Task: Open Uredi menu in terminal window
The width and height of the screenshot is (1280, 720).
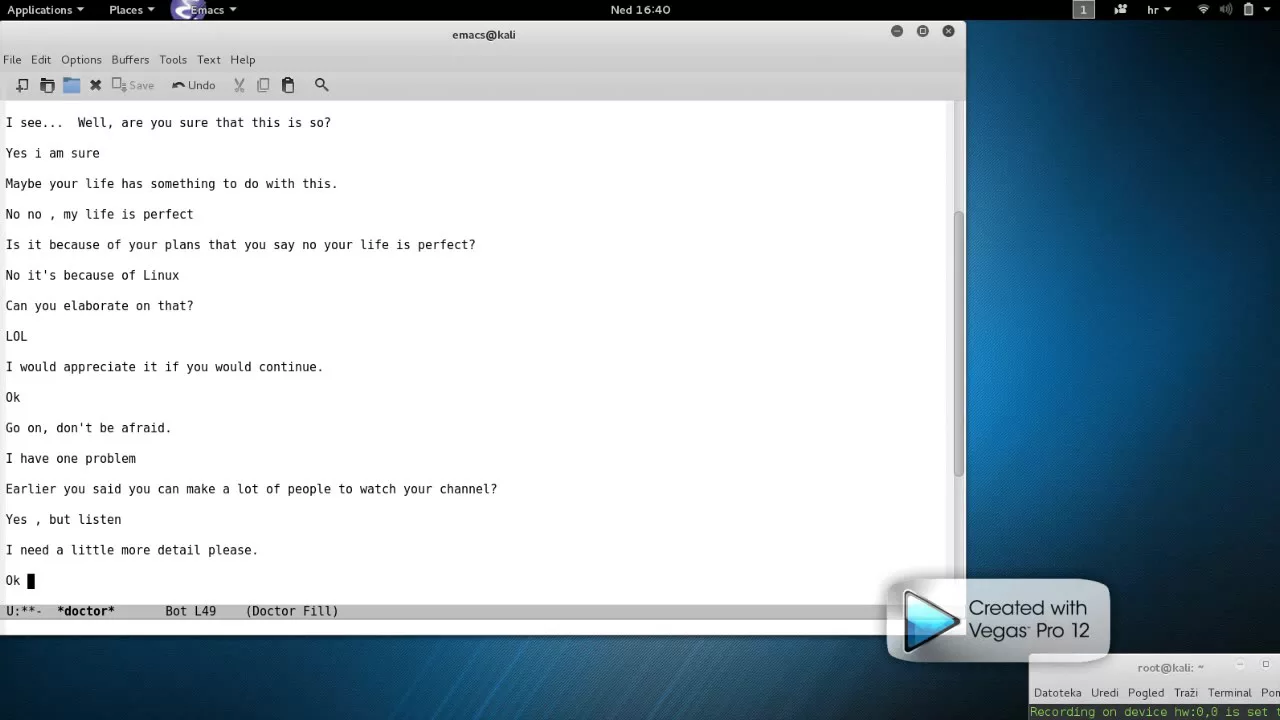Action: click(x=1105, y=693)
